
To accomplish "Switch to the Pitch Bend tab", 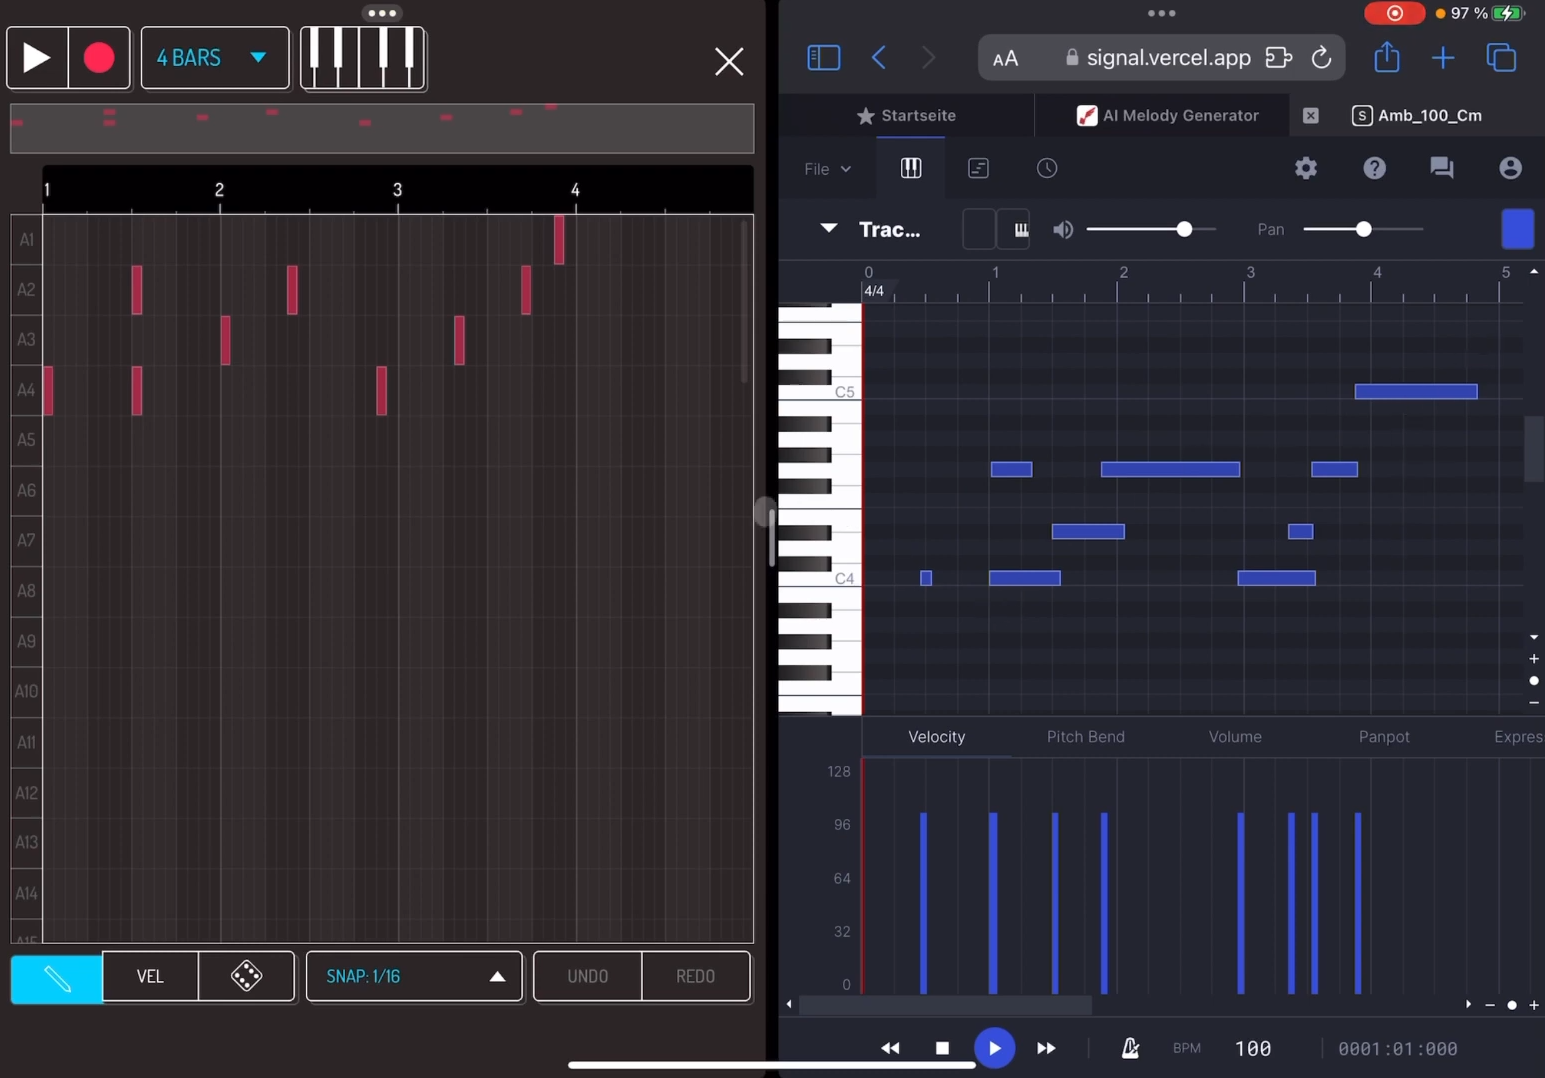I will [x=1085, y=737].
